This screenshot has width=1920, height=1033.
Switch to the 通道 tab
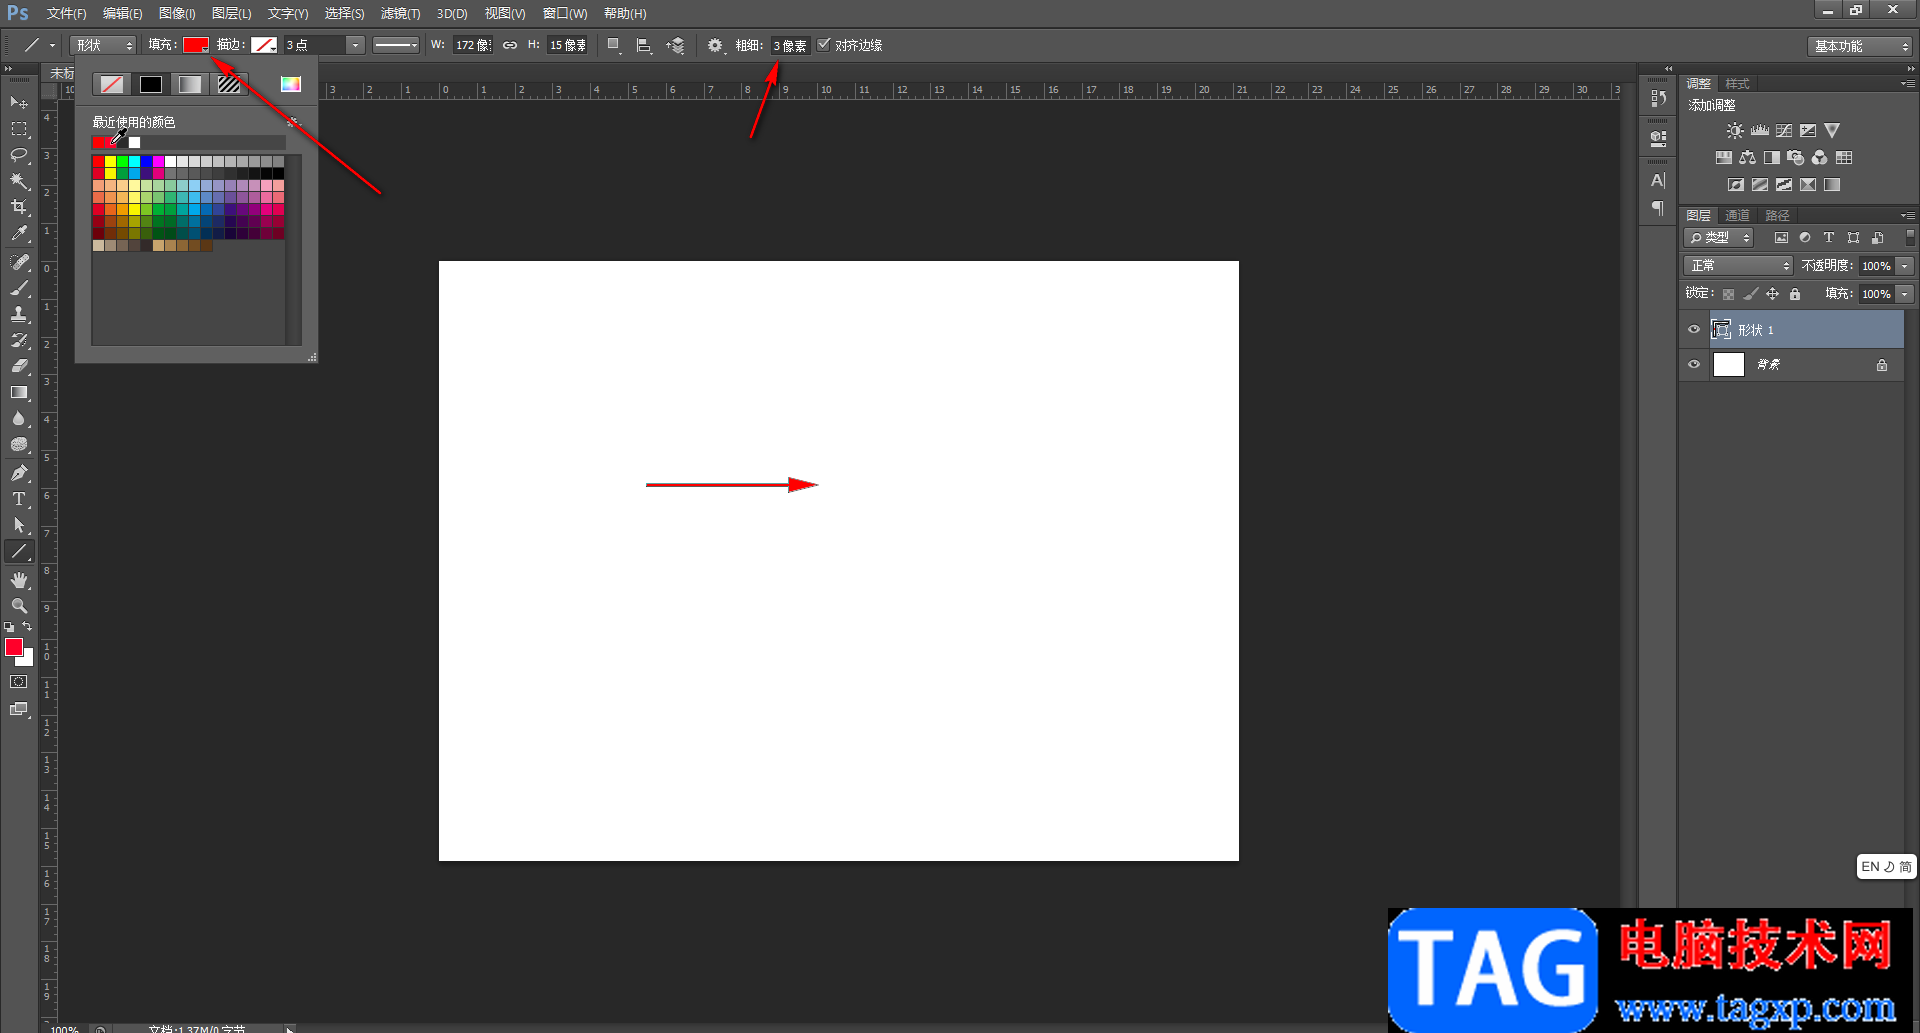tap(1737, 216)
